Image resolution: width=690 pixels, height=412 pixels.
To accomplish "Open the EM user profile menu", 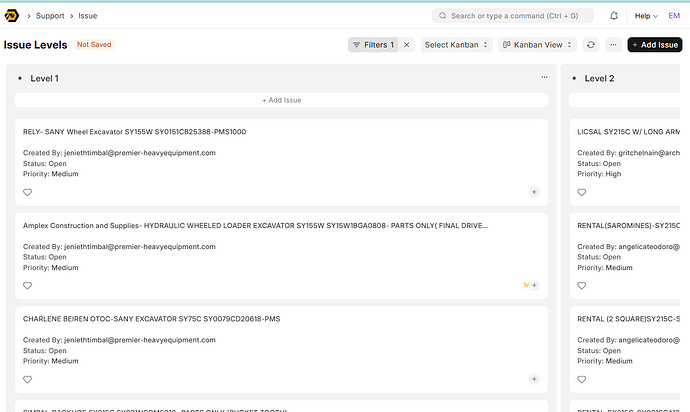I will coord(674,16).
